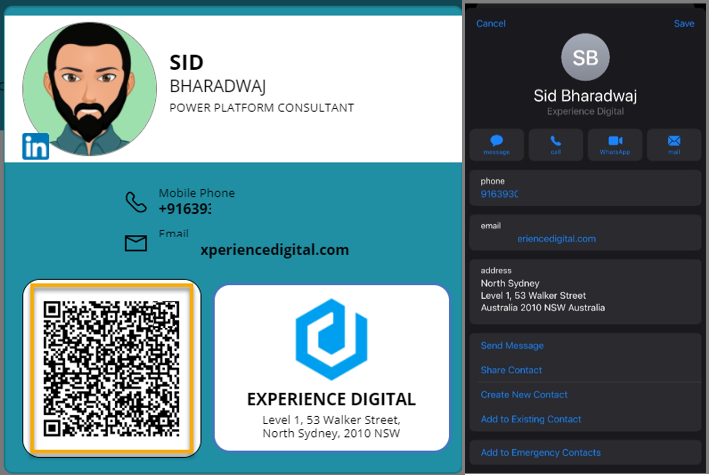This screenshot has width=709, height=475.
Task: Click the Mobile Phone label on card
Action: pos(197,193)
